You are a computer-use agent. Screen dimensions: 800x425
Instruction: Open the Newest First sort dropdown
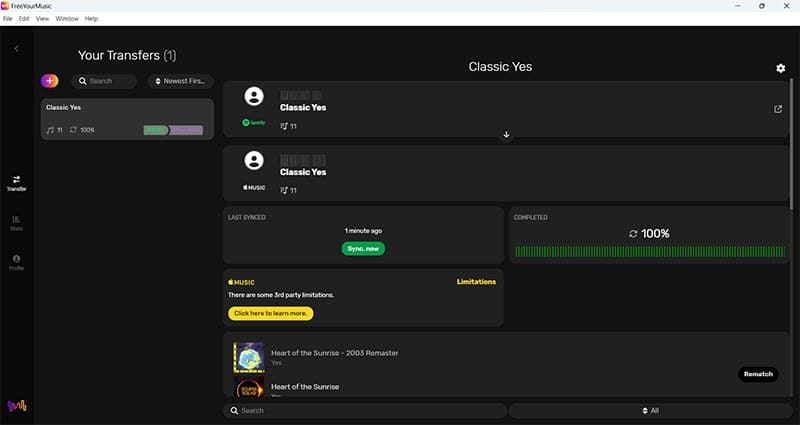pos(181,81)
